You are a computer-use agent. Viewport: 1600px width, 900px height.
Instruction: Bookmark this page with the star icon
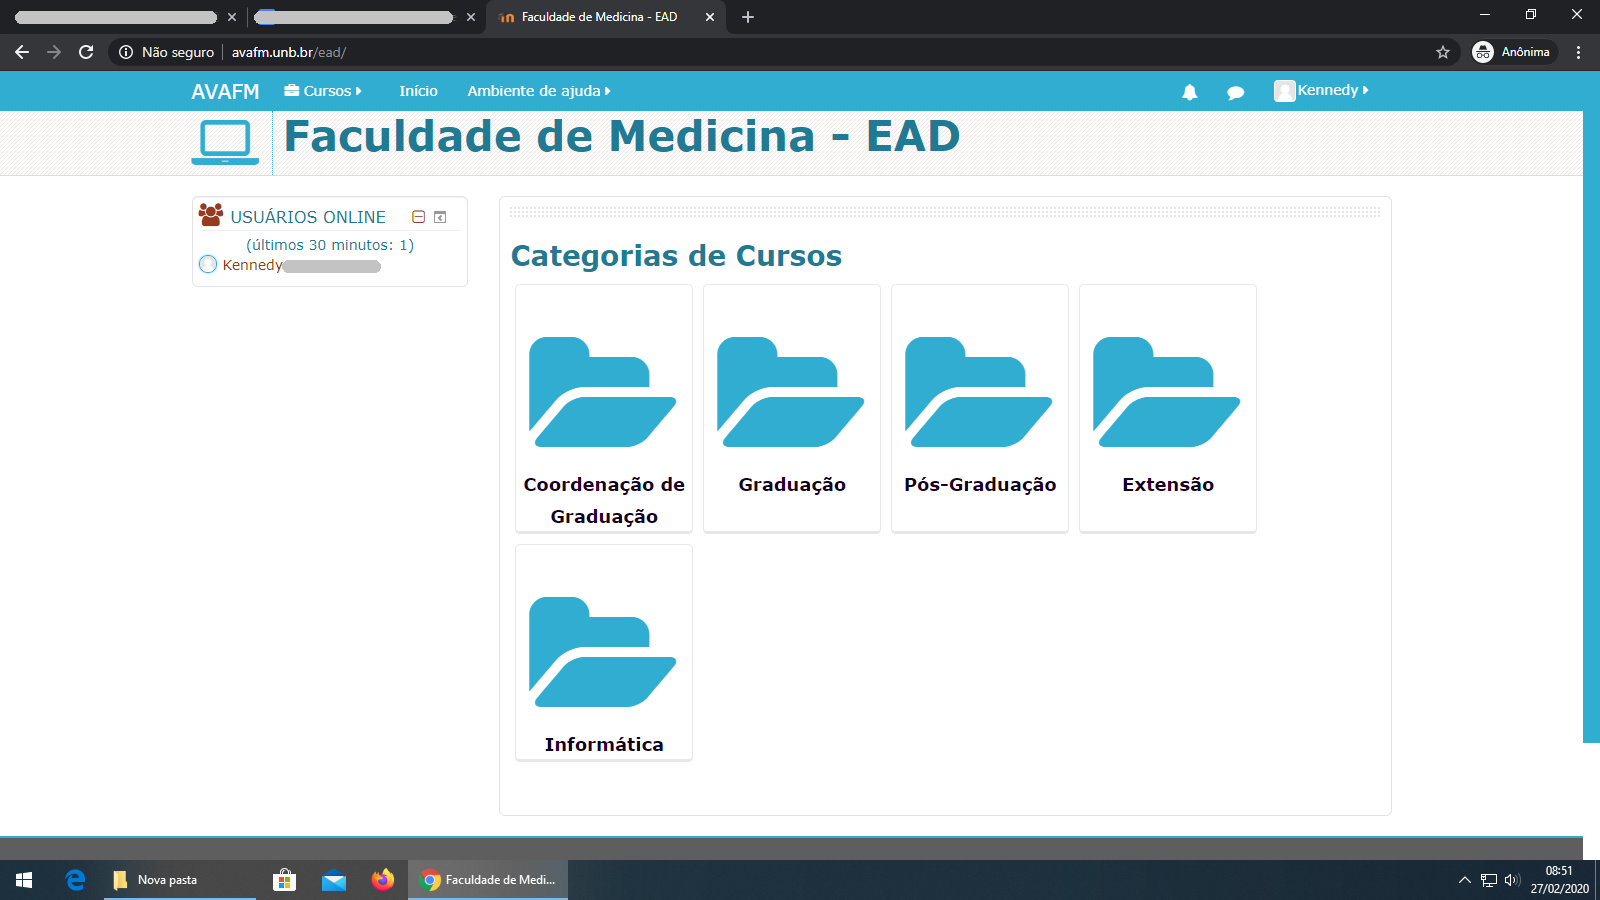[x=1442, y=52]
